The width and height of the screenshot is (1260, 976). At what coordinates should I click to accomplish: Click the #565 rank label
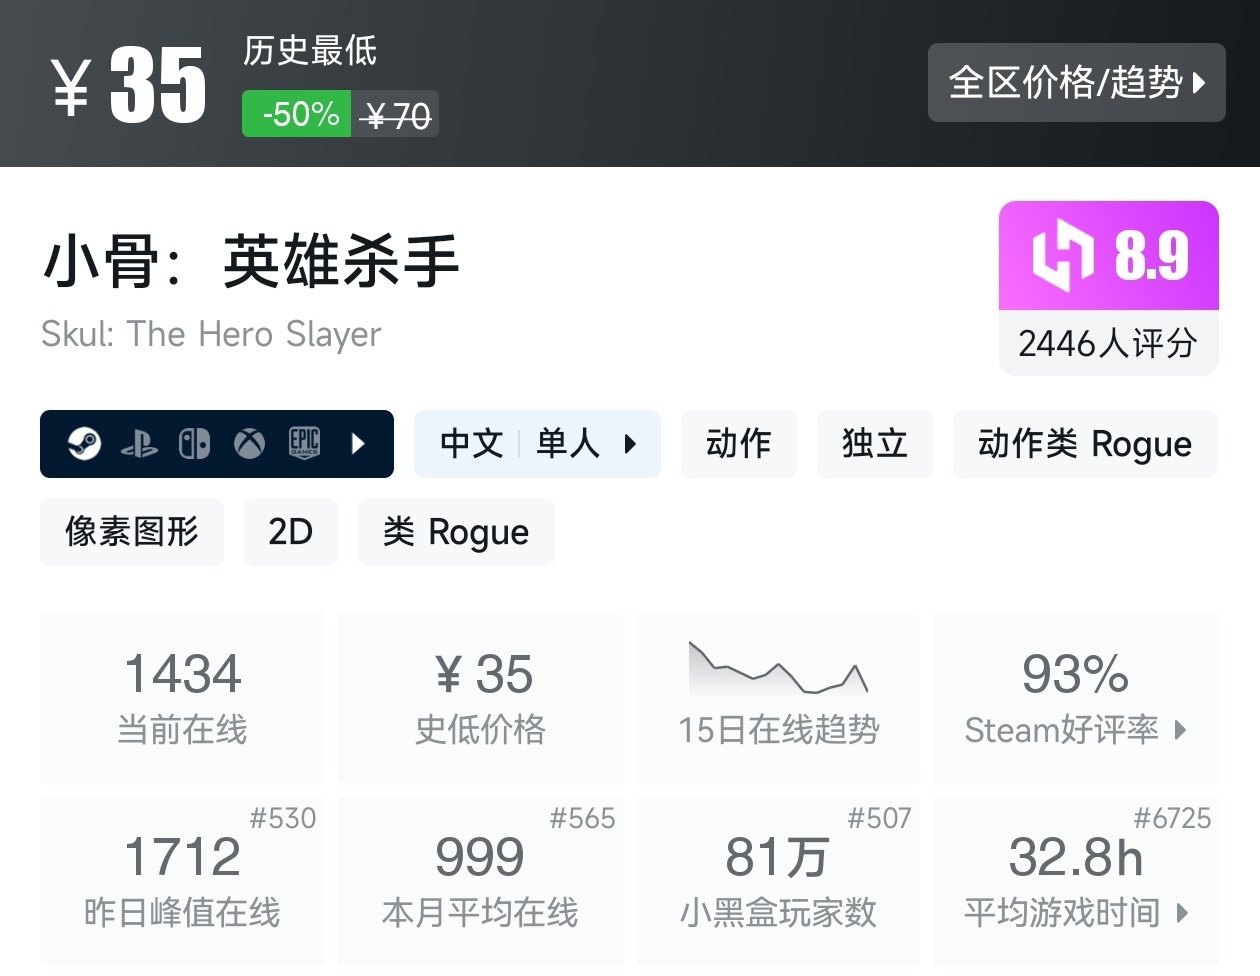[x=582, y=819]
